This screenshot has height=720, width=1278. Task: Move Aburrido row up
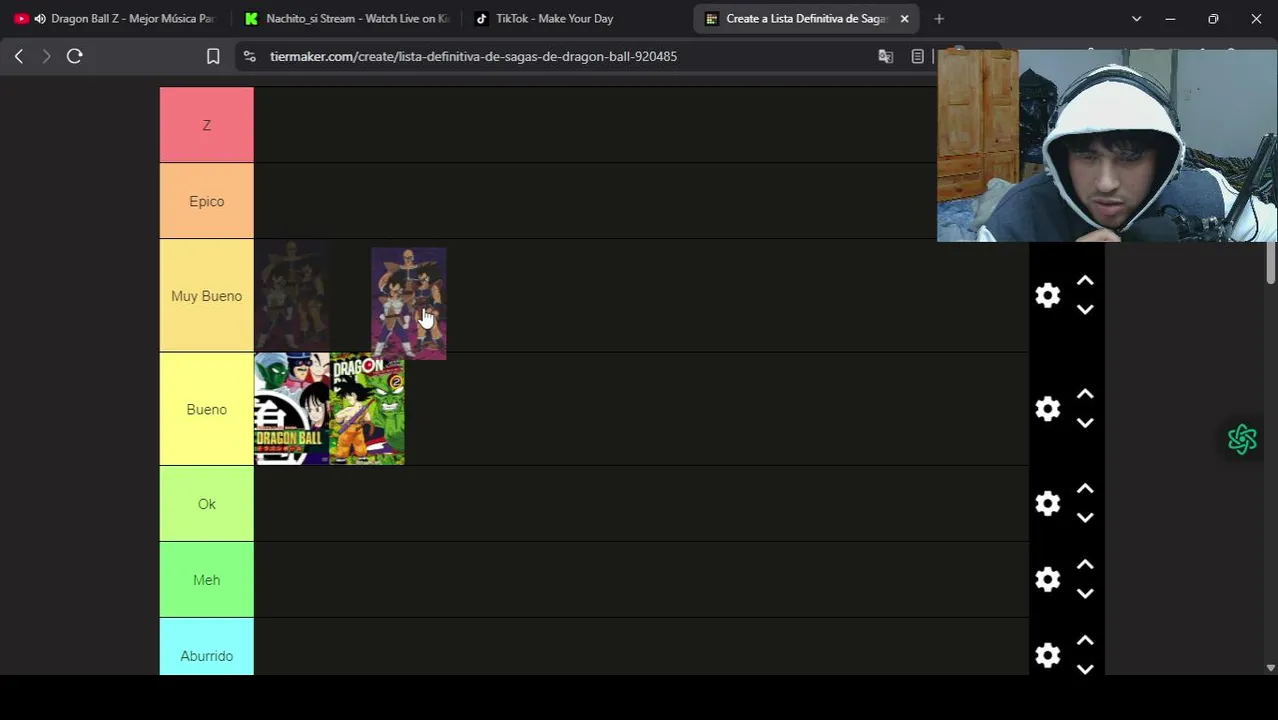[1085, 641]
